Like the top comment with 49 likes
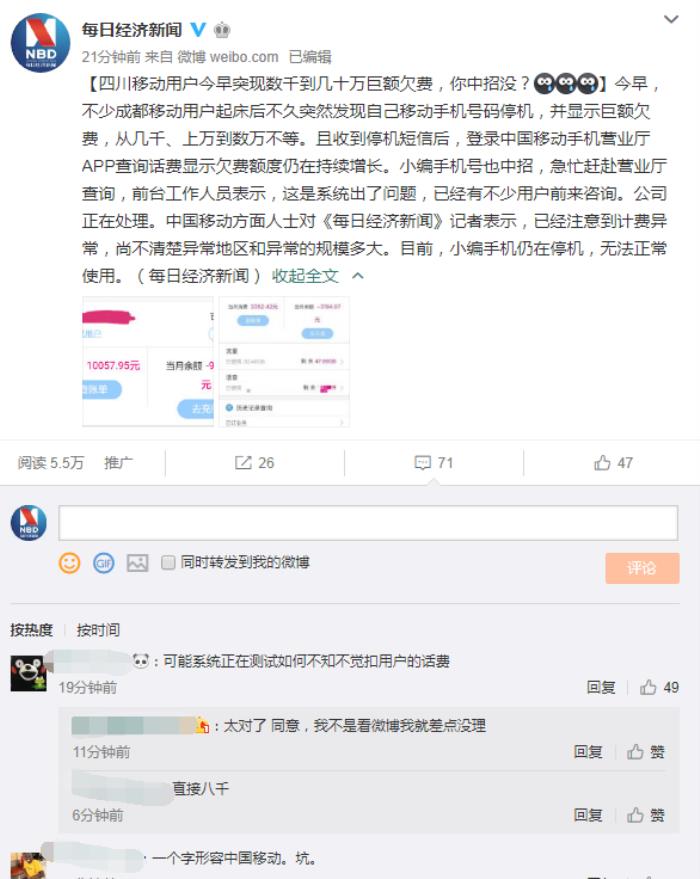 coord(659,687)
